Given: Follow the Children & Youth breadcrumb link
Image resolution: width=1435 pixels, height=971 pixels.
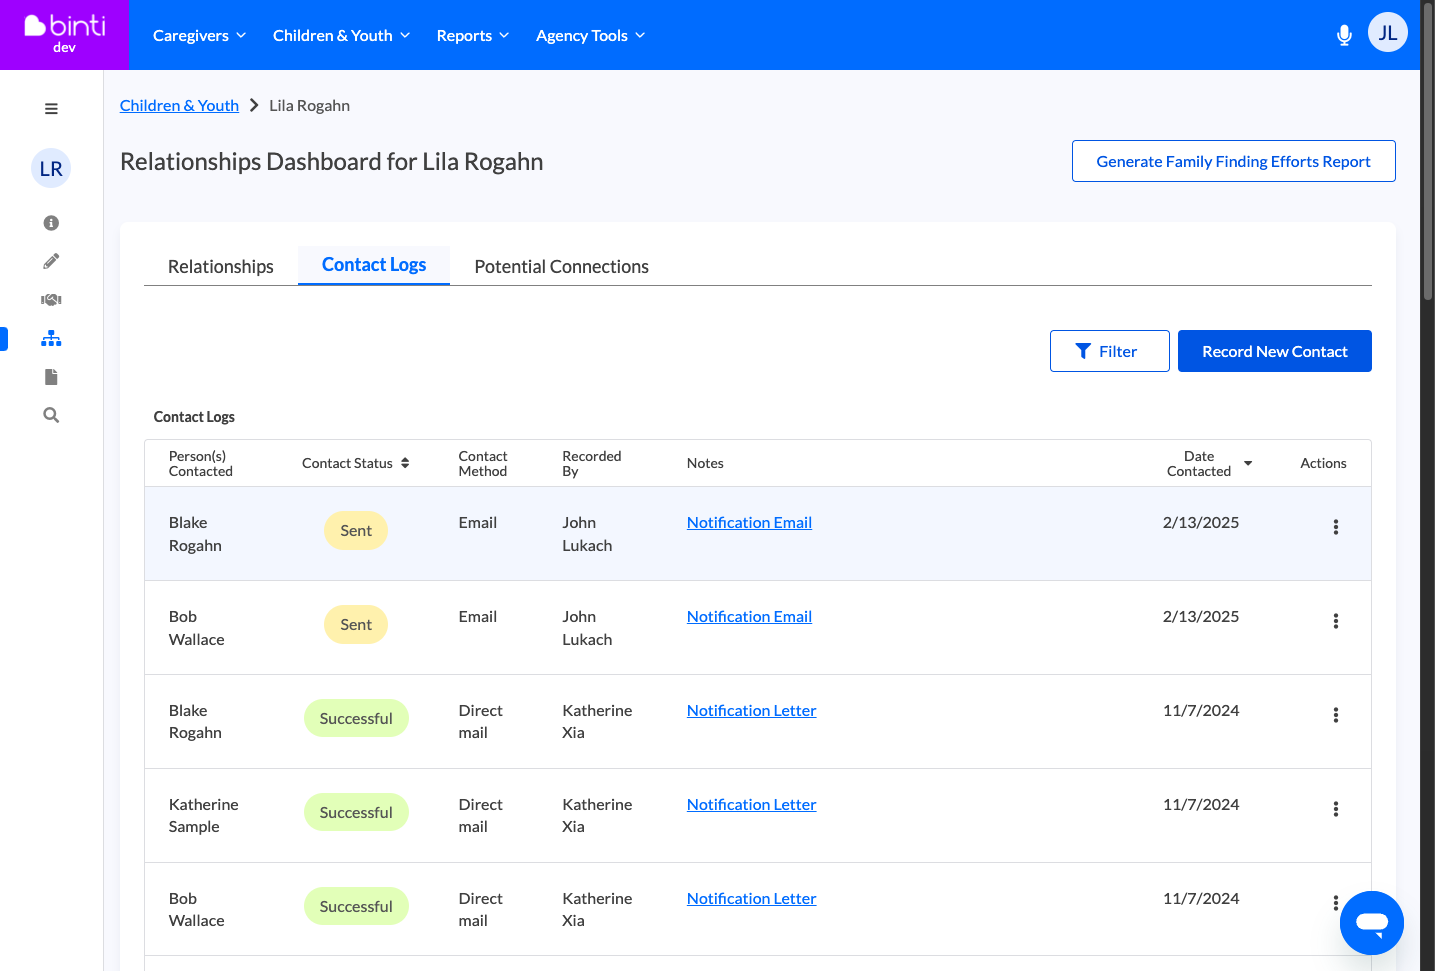Looking at the screenshot, I should tap(179, 106).
